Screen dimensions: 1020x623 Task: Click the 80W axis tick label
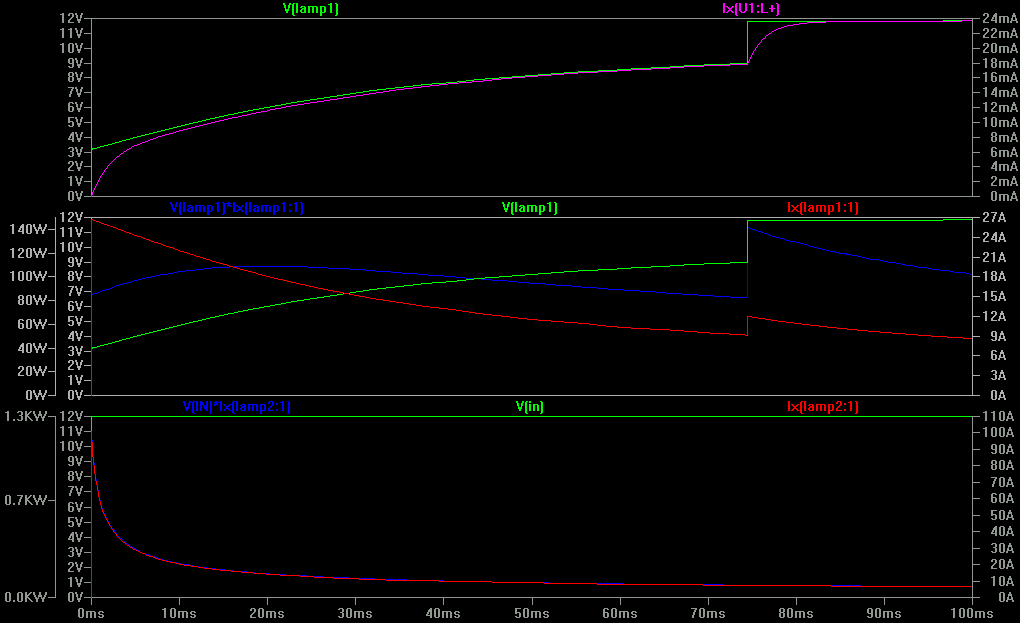tap(33, 300)
